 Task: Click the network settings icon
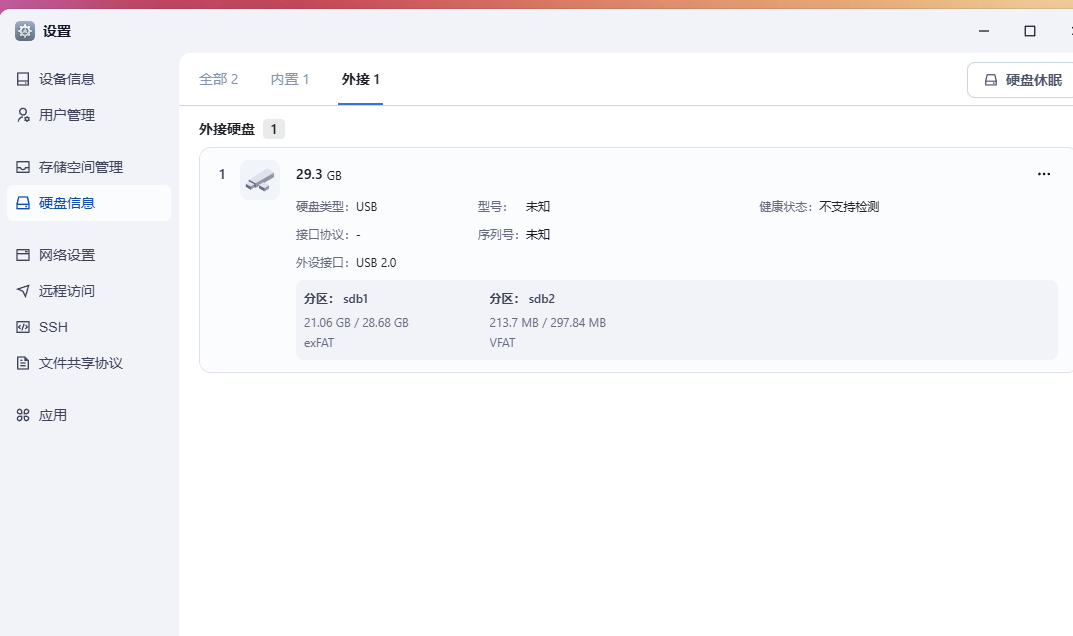23,255
